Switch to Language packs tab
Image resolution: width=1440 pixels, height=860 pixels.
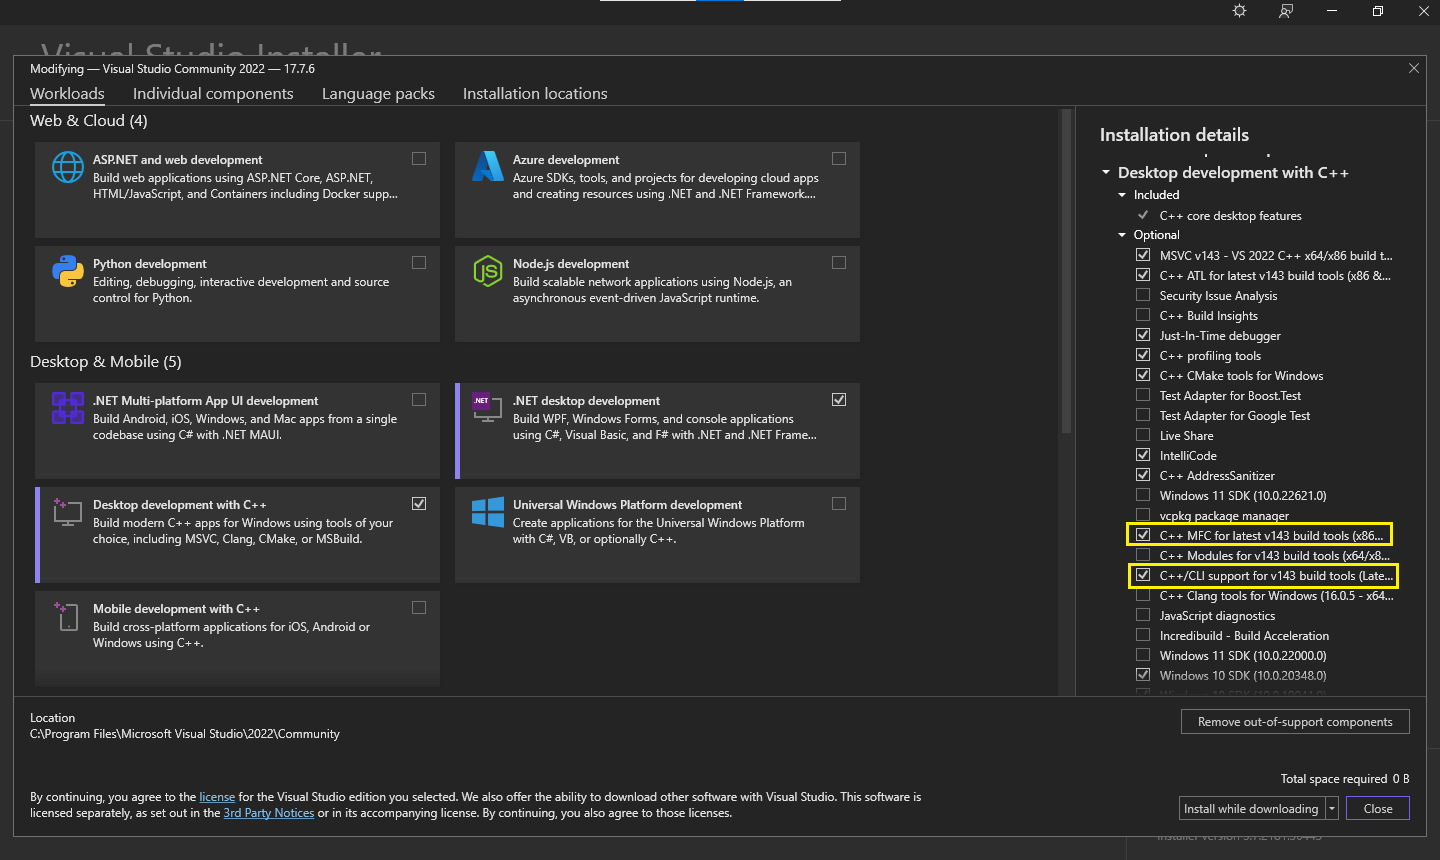coord(378,93)
